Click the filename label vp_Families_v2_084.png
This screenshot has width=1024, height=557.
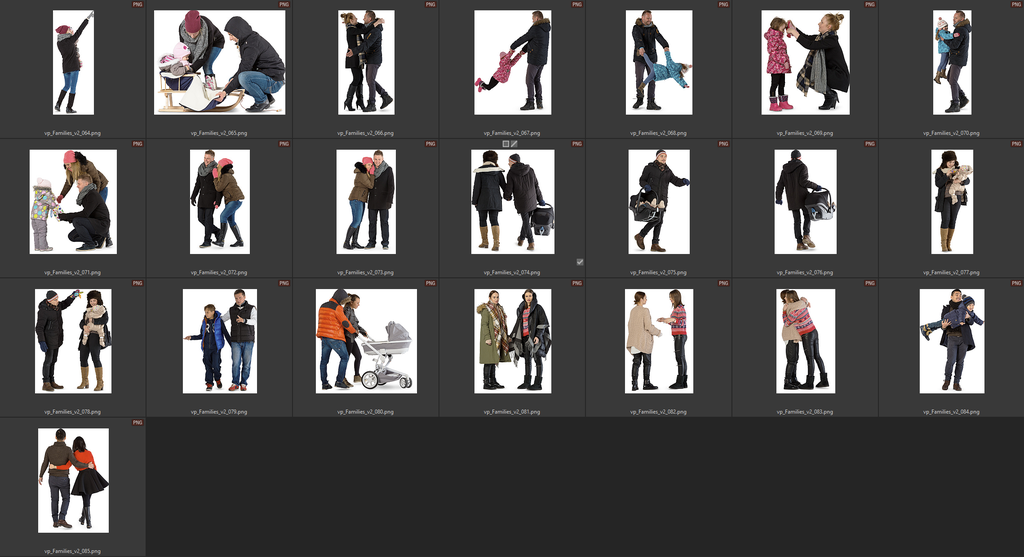952,411
